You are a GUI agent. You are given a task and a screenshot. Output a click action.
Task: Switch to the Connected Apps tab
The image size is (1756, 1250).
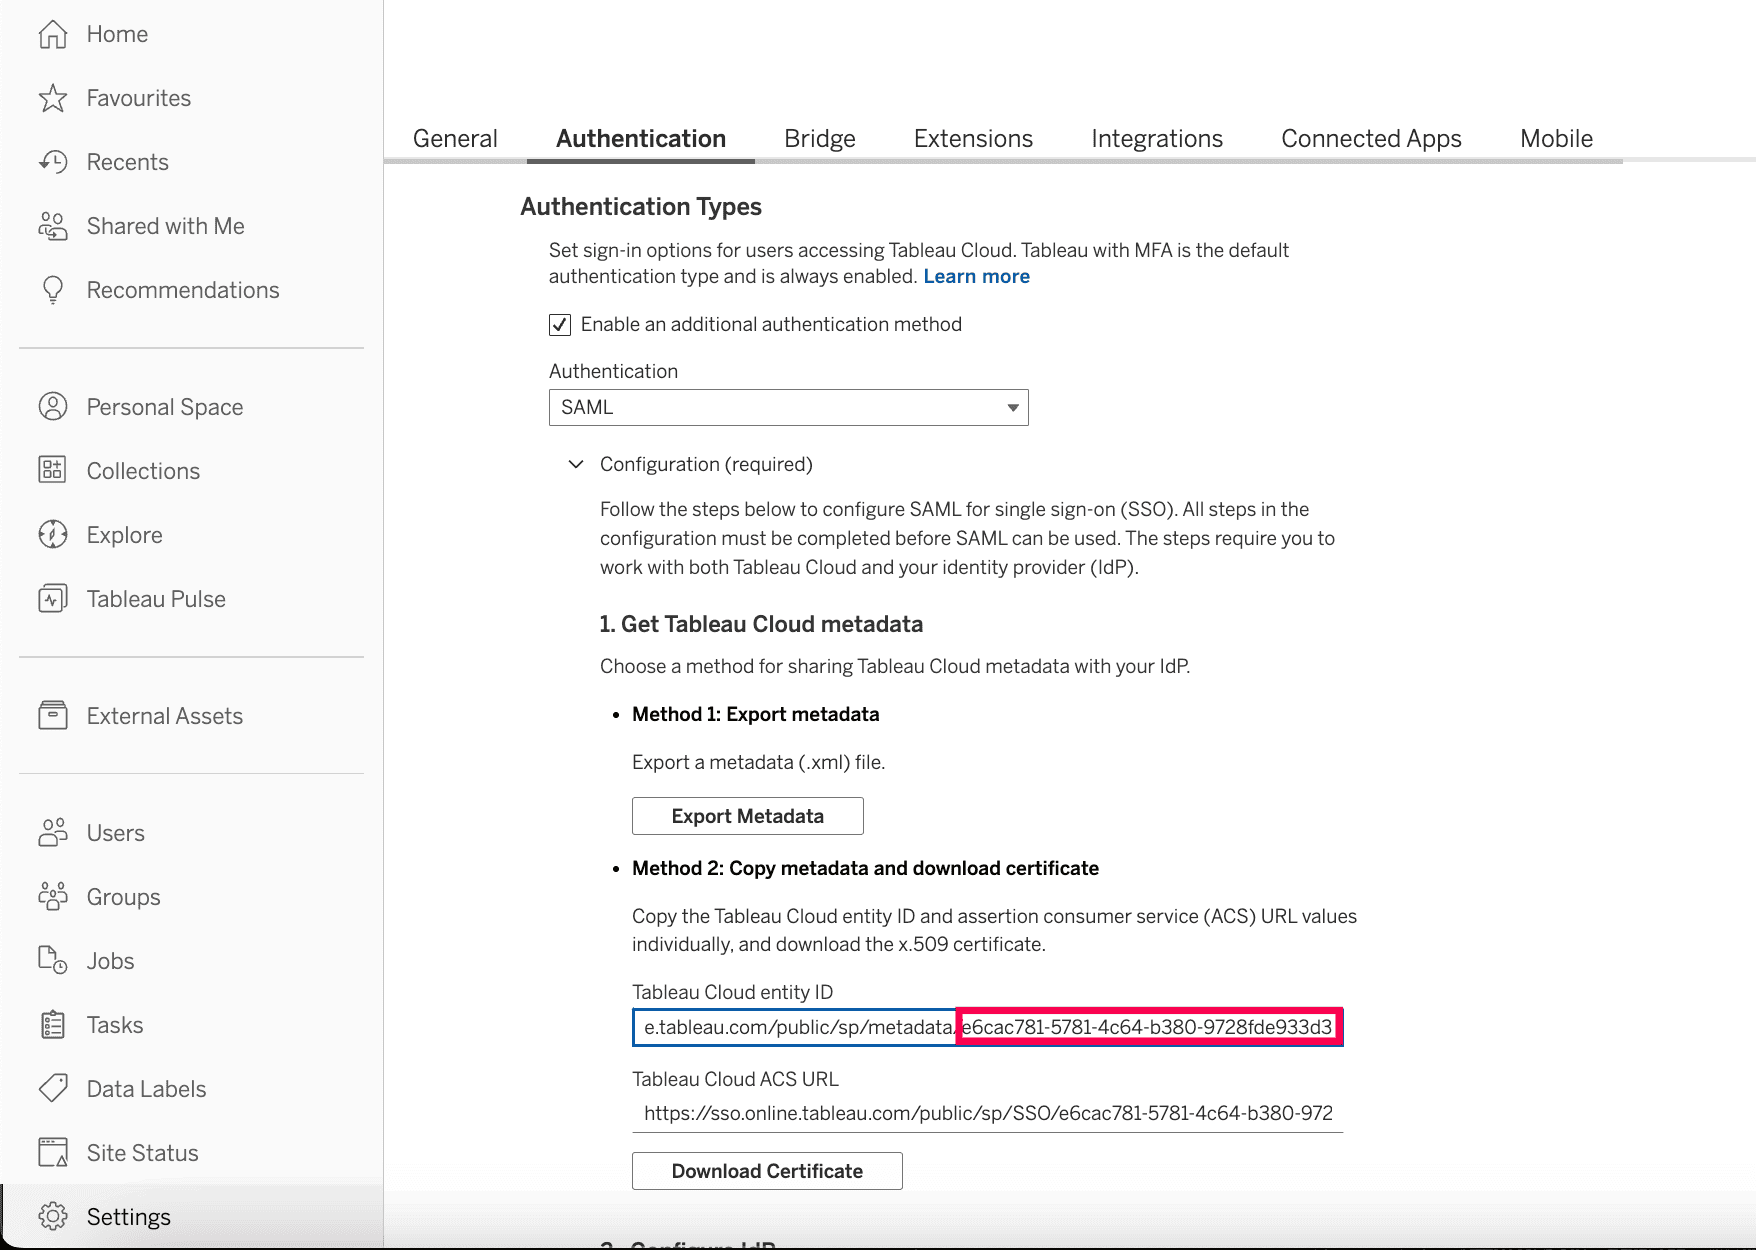(x=1370, y=138)
